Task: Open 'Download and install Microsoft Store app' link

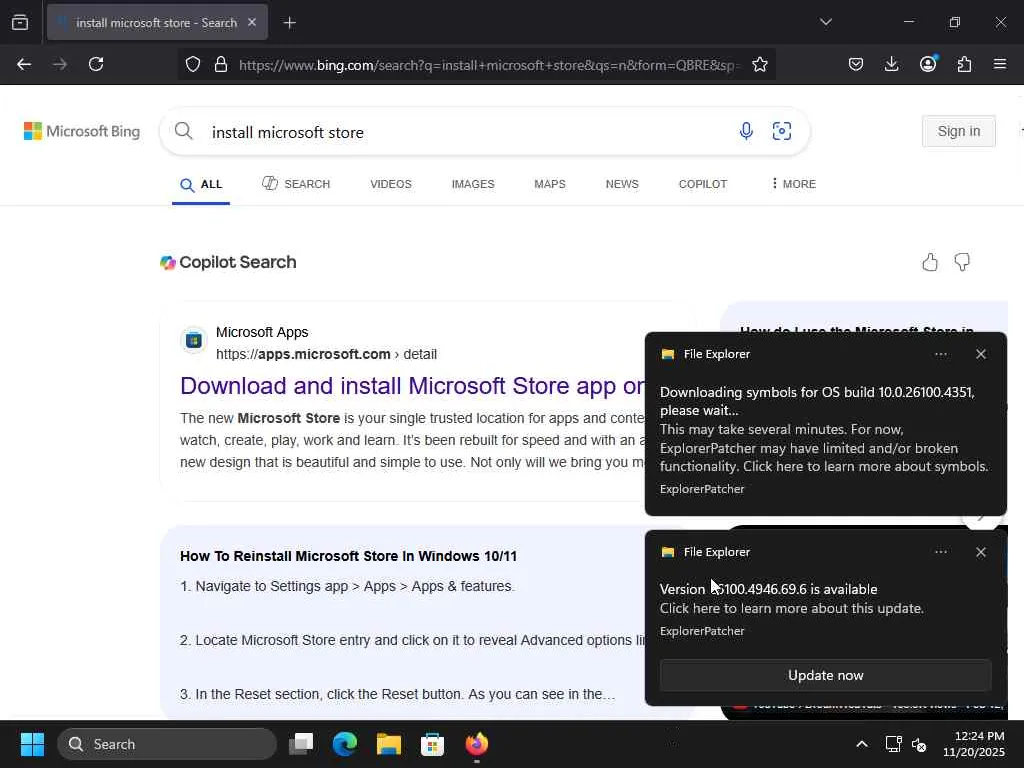Action: [x=413, y=386]
